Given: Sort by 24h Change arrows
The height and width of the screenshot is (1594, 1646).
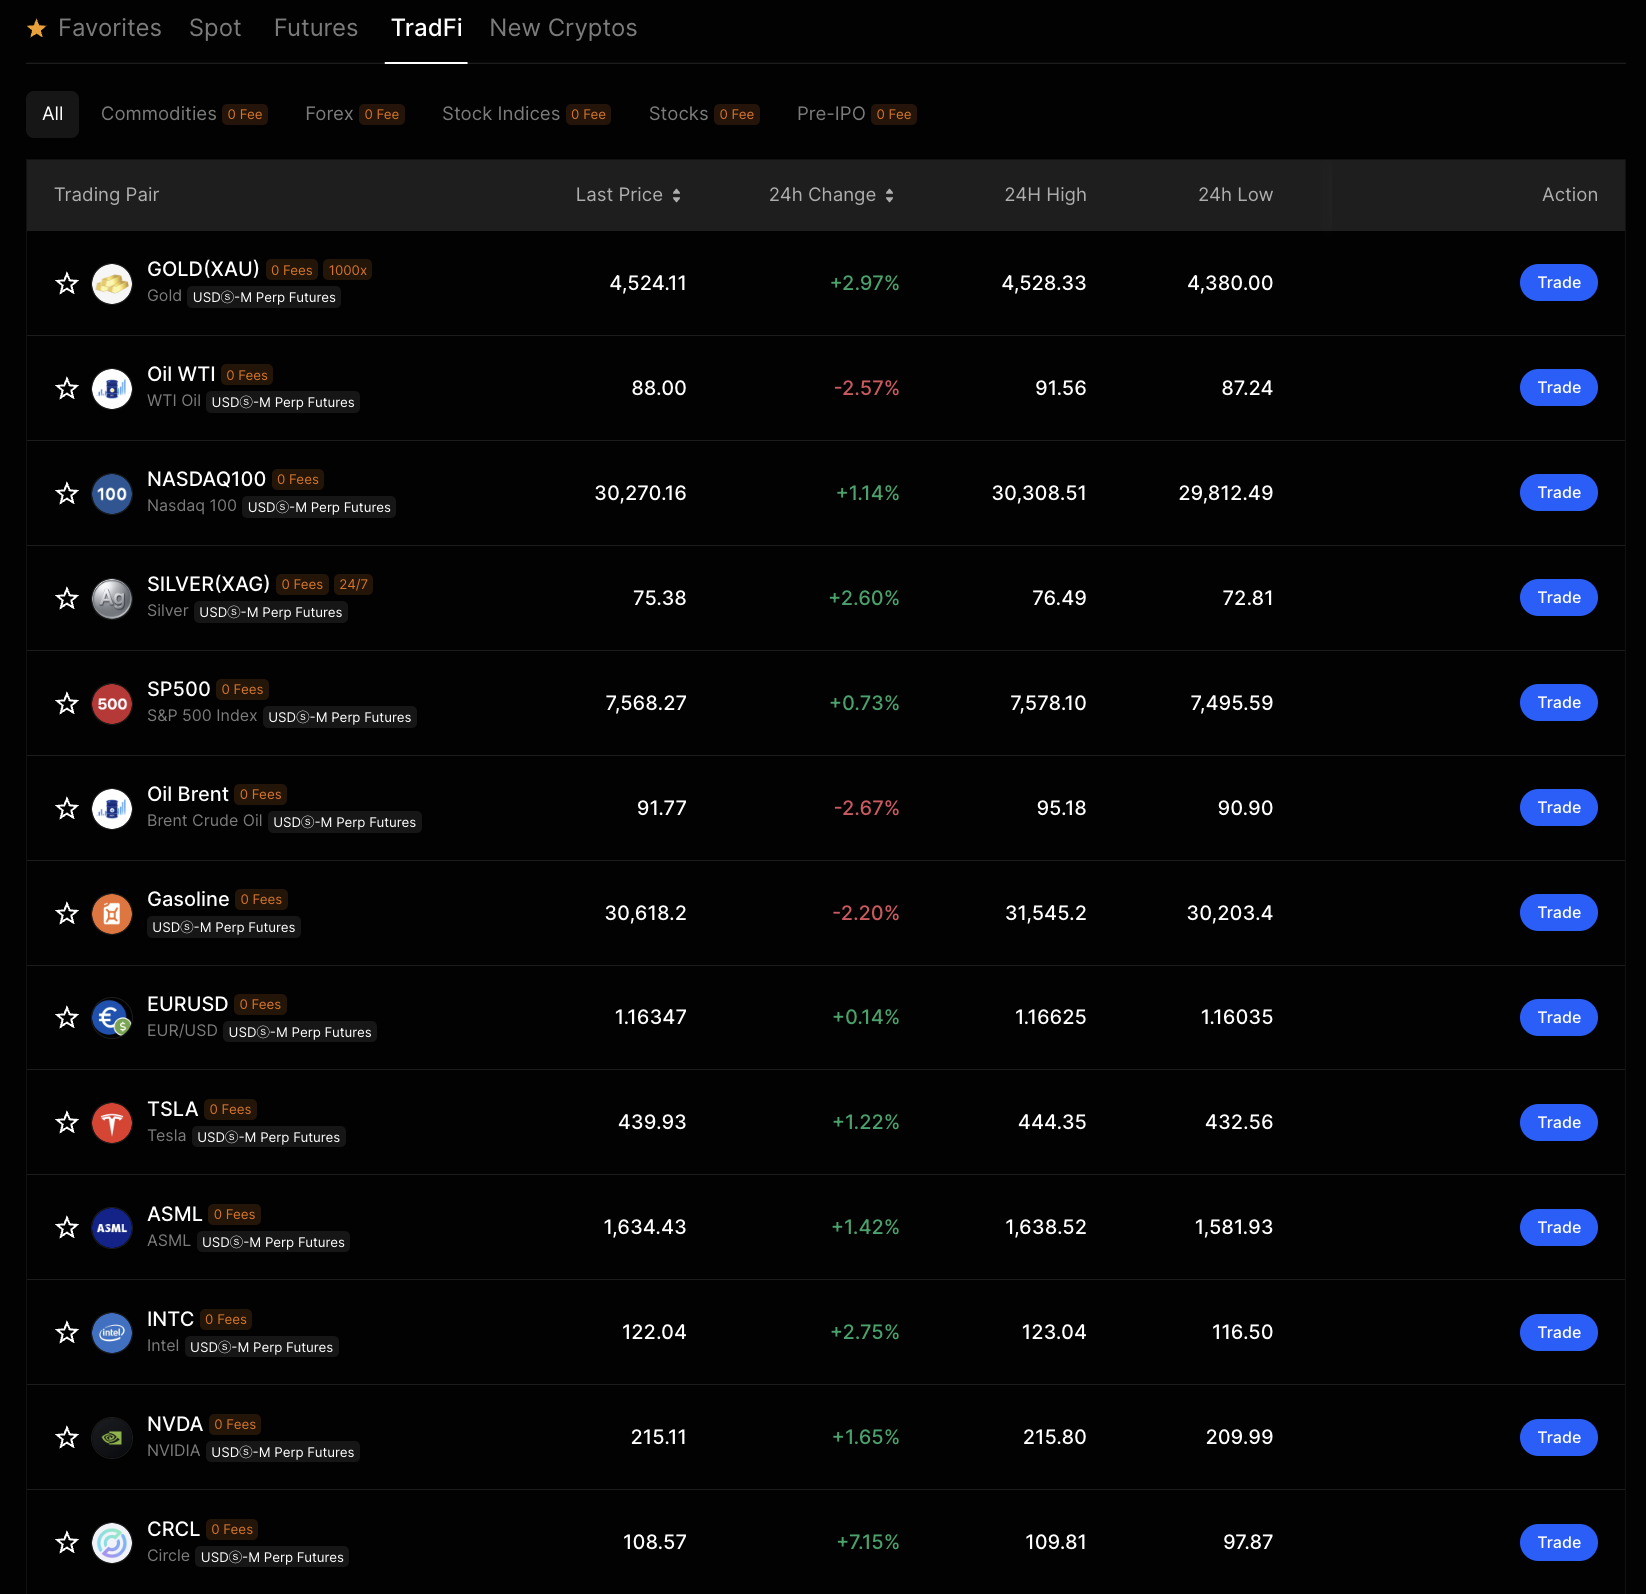Looking at the screenshot, I should (890, 196).
